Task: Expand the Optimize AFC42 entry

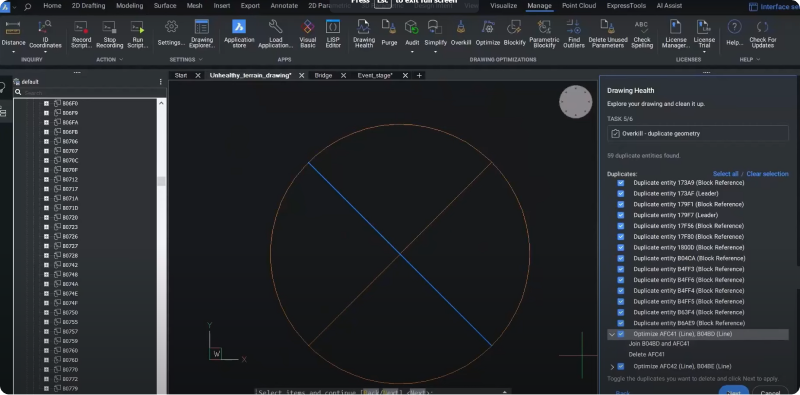Action: pyautogui.click(x=612, y=366)
